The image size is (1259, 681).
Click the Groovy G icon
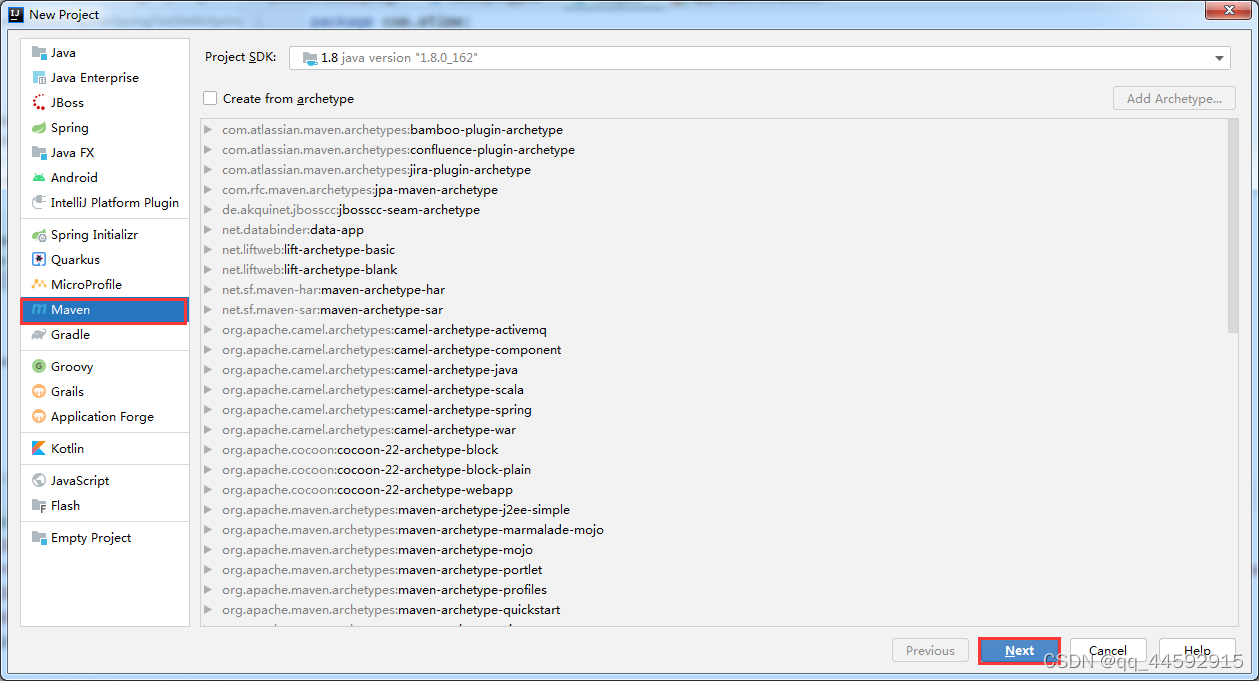[39, 367]
